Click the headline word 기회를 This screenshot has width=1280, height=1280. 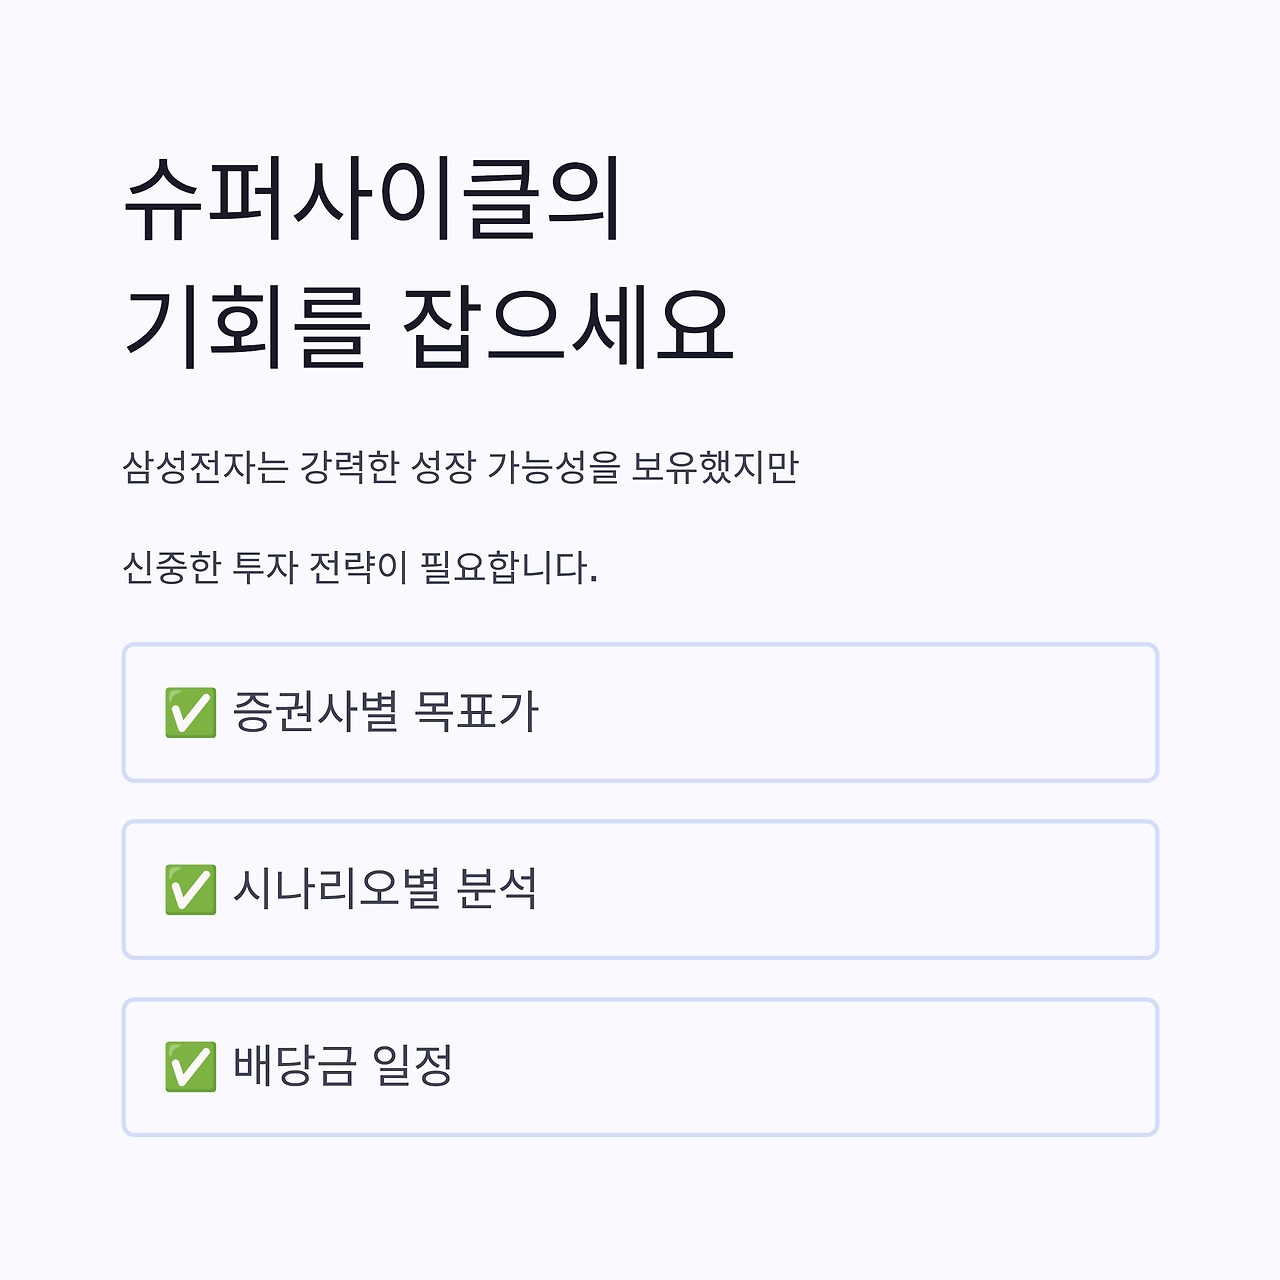coord(247,326)
